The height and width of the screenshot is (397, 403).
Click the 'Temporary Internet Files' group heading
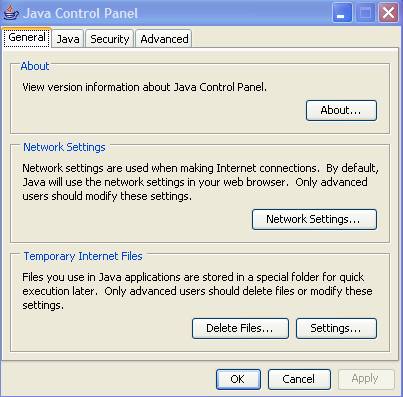pos(83,256)
